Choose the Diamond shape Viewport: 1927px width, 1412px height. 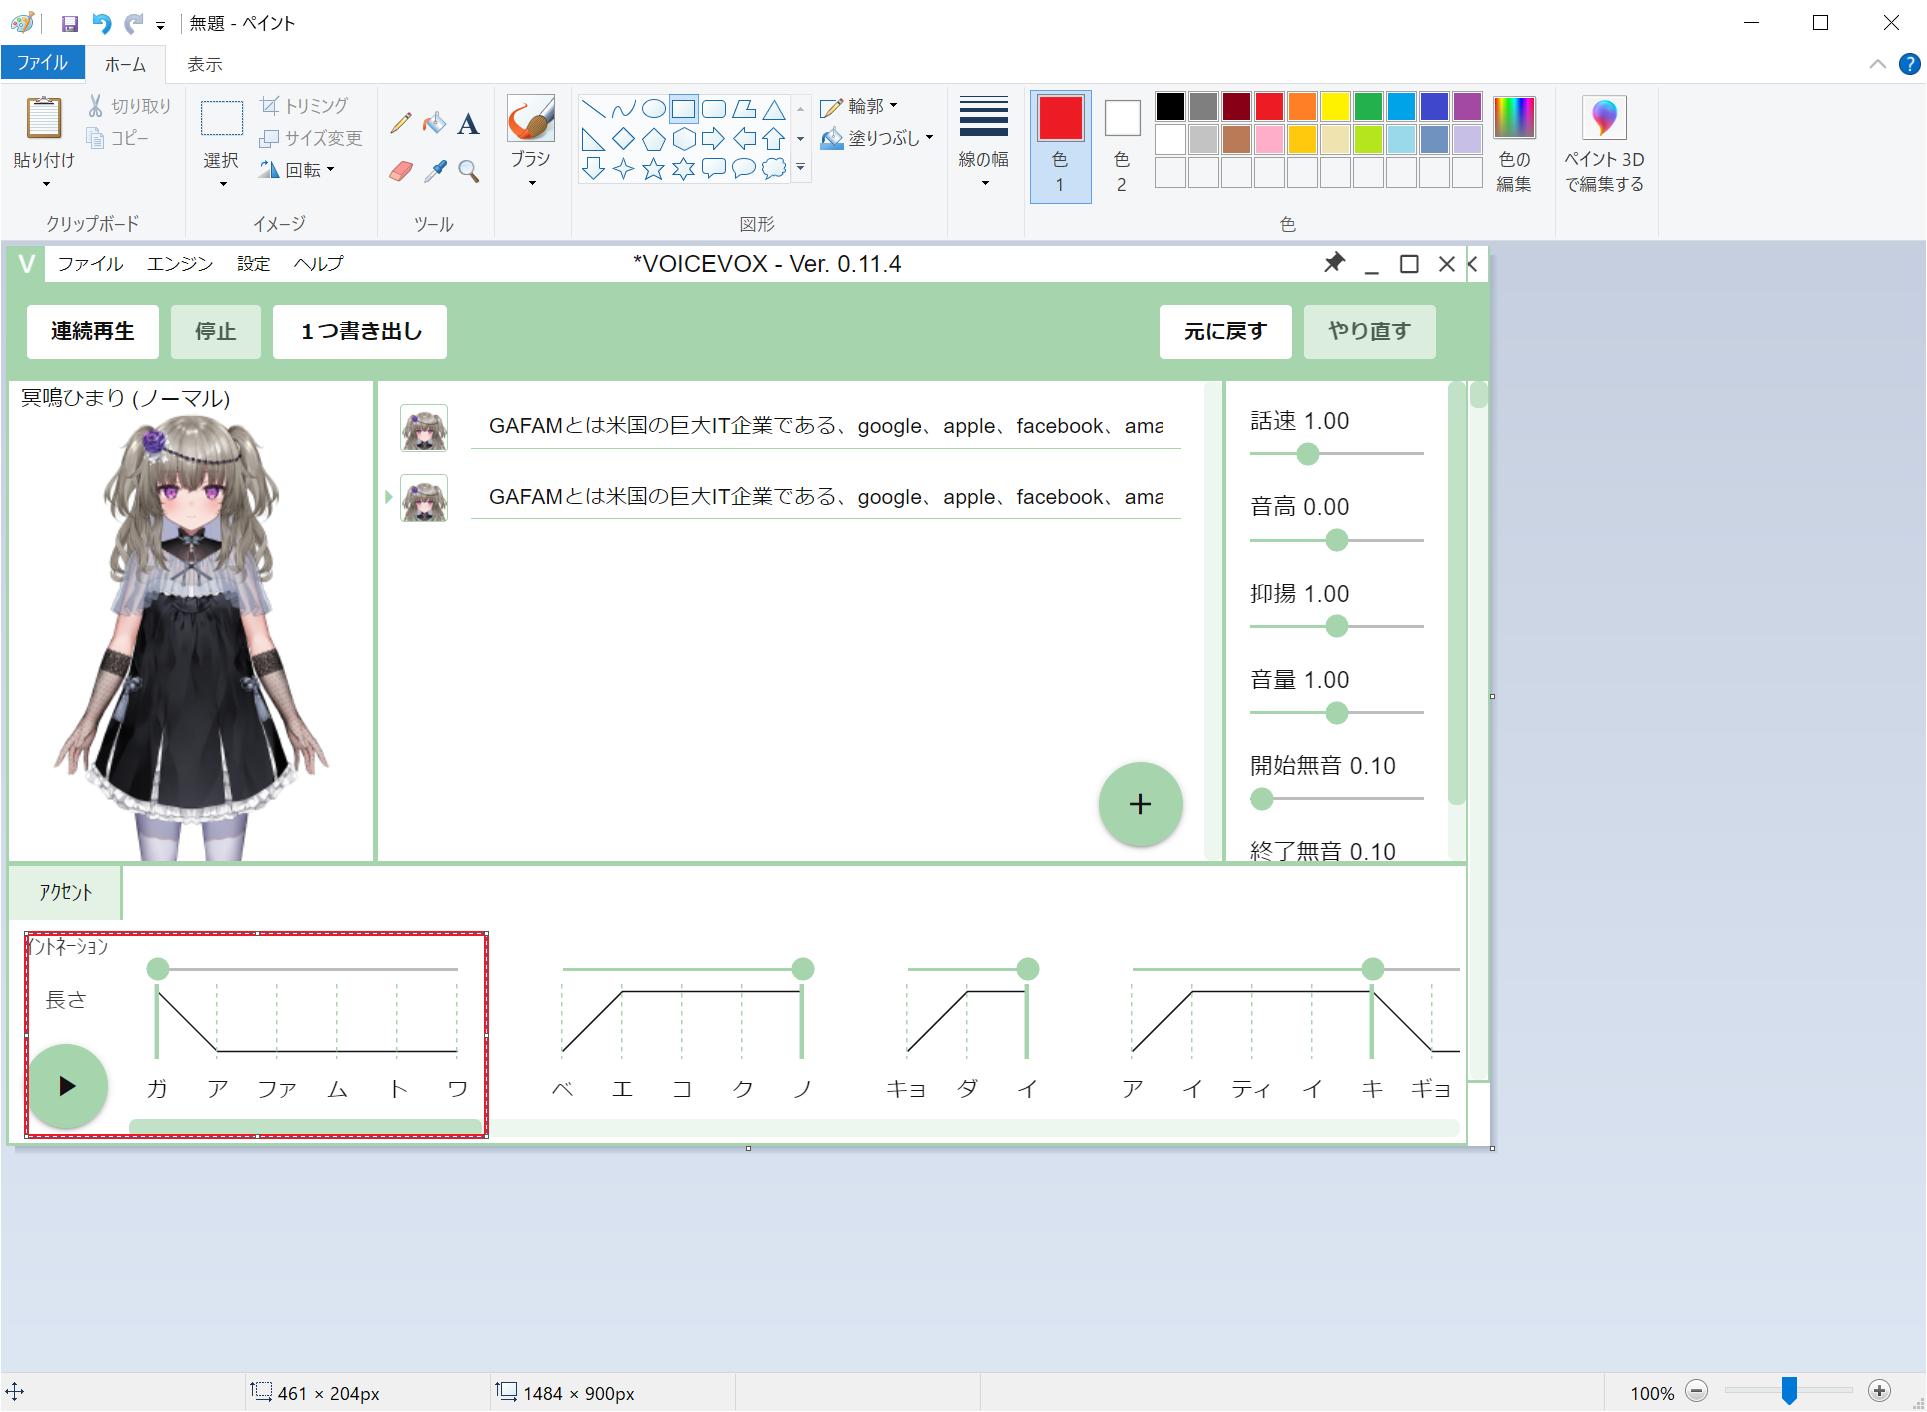pyautogui.click(x=623, y=139)
